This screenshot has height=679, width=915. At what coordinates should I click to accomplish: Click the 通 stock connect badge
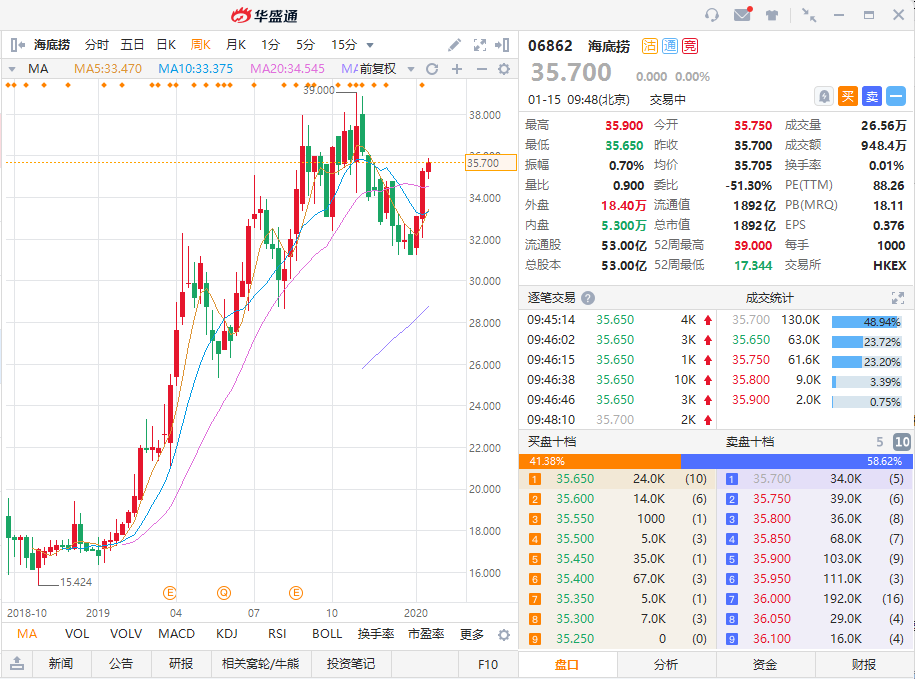pyautogui.click(x=670, y=46)
